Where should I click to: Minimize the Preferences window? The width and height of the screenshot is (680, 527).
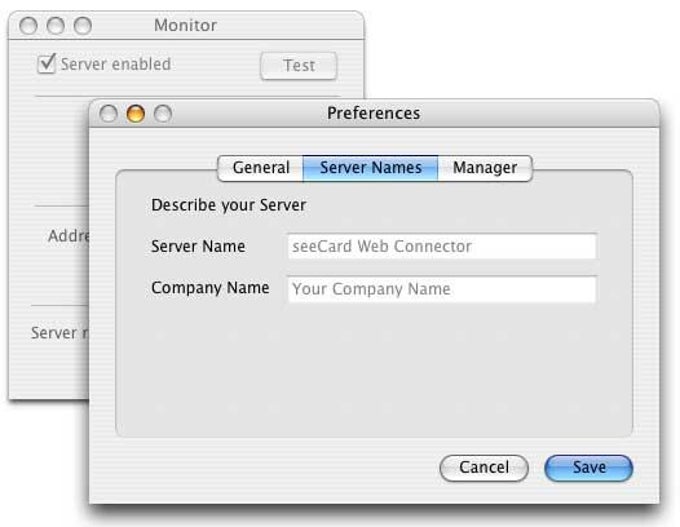pos(135,114)
